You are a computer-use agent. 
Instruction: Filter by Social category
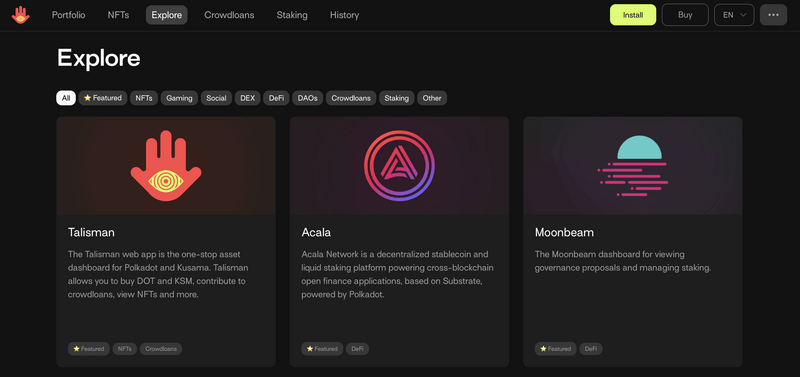click(216, 98)
